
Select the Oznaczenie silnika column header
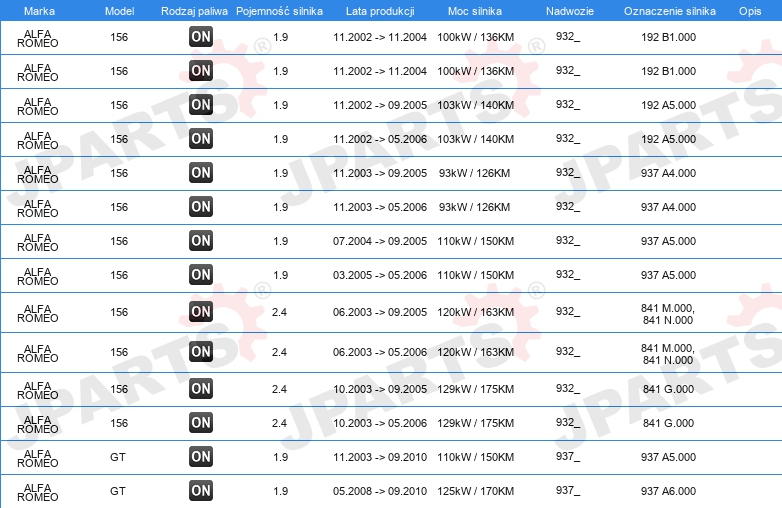point(670,11)
